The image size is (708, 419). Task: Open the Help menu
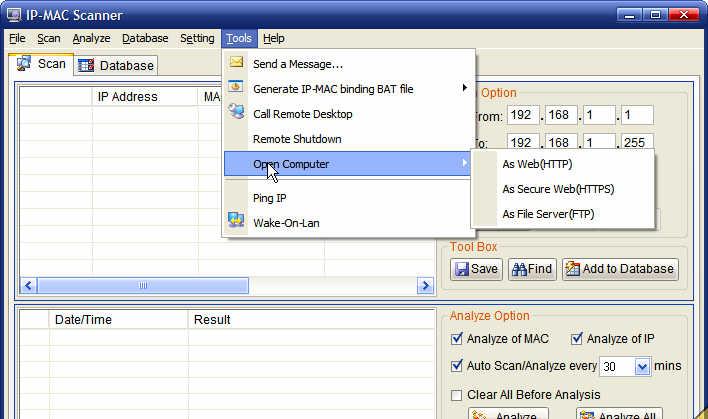(x=274, y=38)
